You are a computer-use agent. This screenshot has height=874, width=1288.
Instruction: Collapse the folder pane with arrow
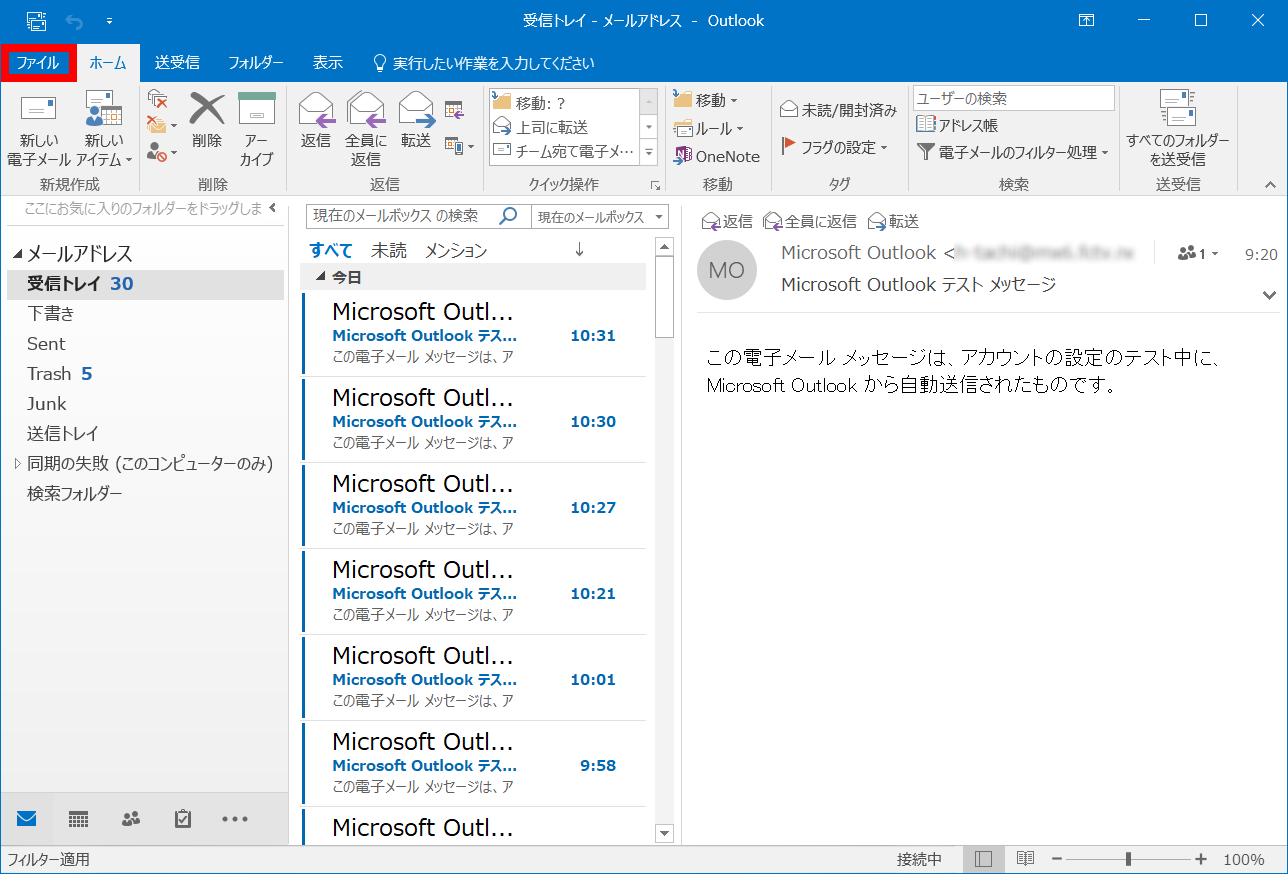point(273,208)
